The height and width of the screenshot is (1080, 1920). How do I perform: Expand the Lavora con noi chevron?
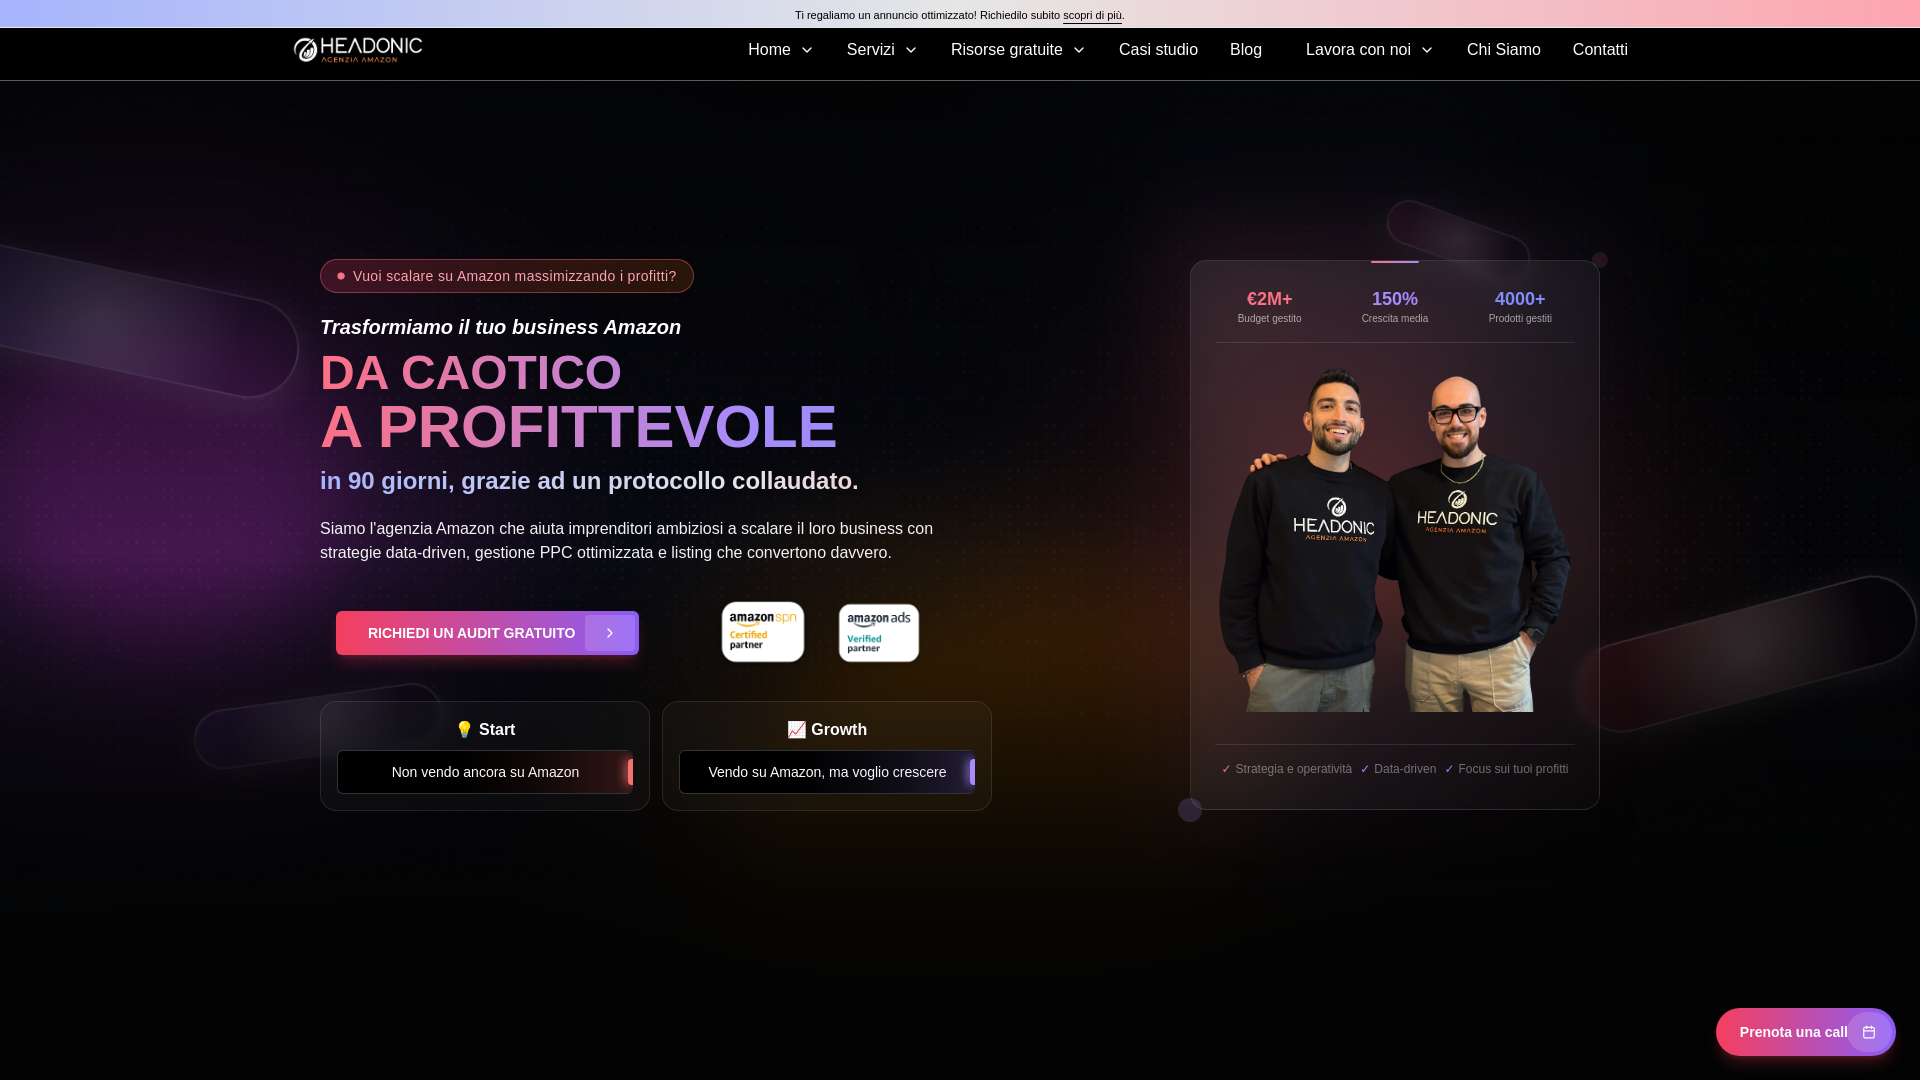click(x=1427, y=50)
